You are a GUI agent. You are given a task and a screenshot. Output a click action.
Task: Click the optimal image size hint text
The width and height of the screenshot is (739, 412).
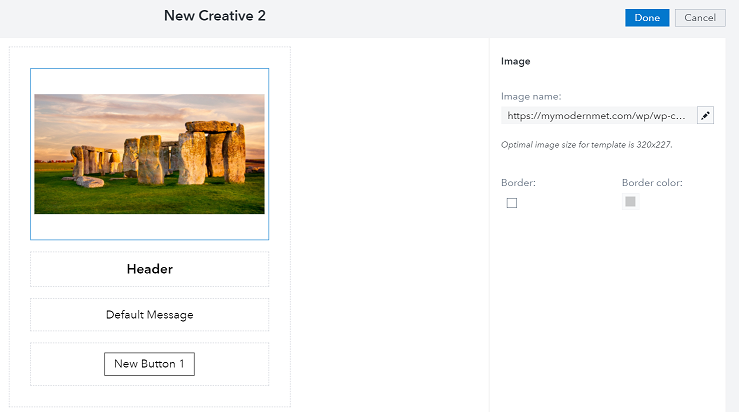point(587,145)
